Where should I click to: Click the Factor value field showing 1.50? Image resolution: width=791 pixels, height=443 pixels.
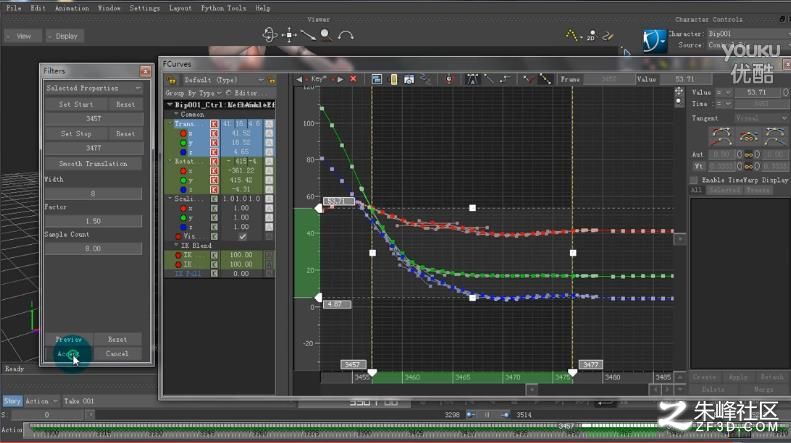(x=93, y=221)
